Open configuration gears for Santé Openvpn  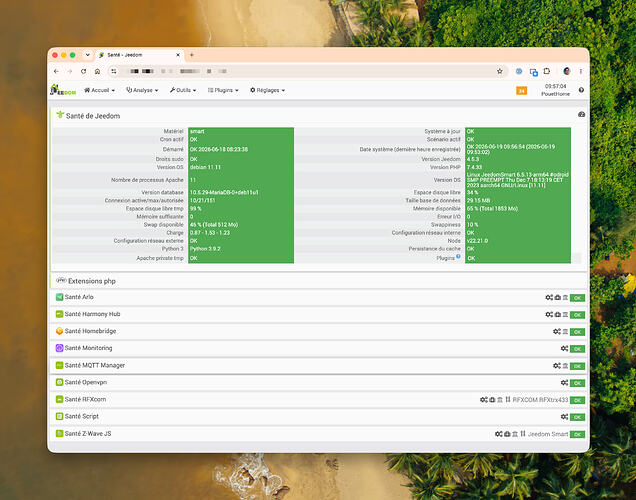point(564,383)
